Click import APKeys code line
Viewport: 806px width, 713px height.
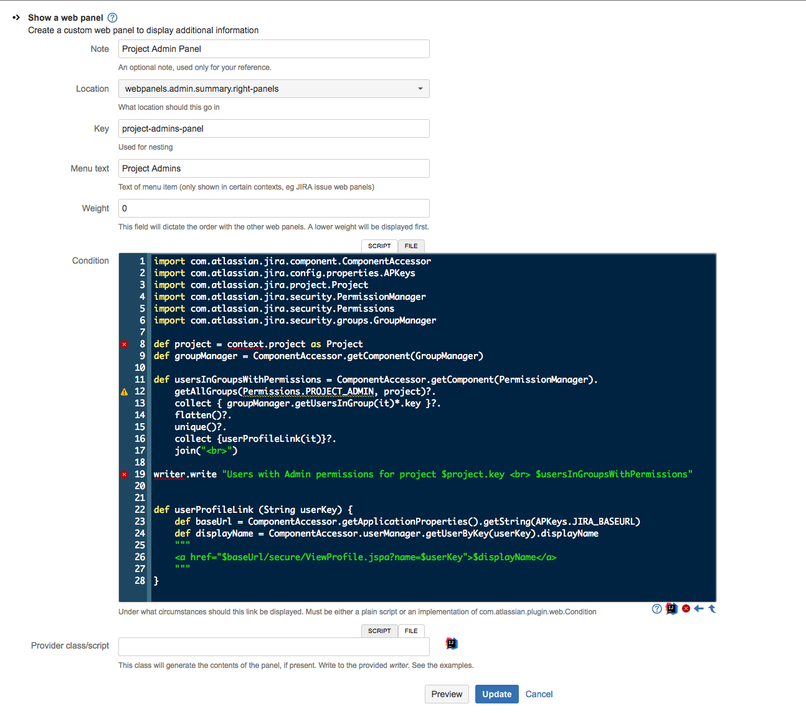point(284,273)
